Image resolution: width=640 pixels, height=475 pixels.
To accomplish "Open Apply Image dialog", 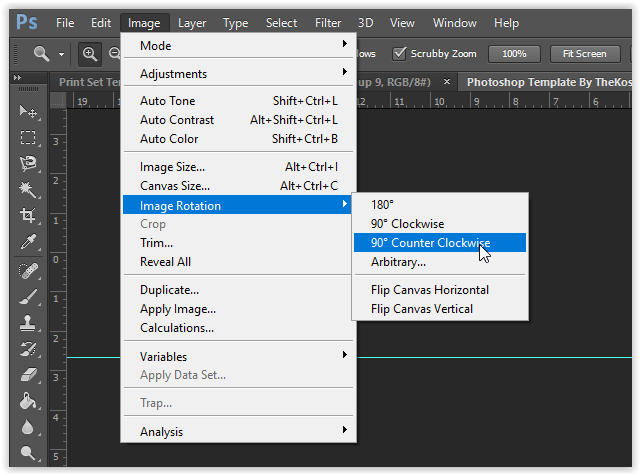I will tap(239, 309).
